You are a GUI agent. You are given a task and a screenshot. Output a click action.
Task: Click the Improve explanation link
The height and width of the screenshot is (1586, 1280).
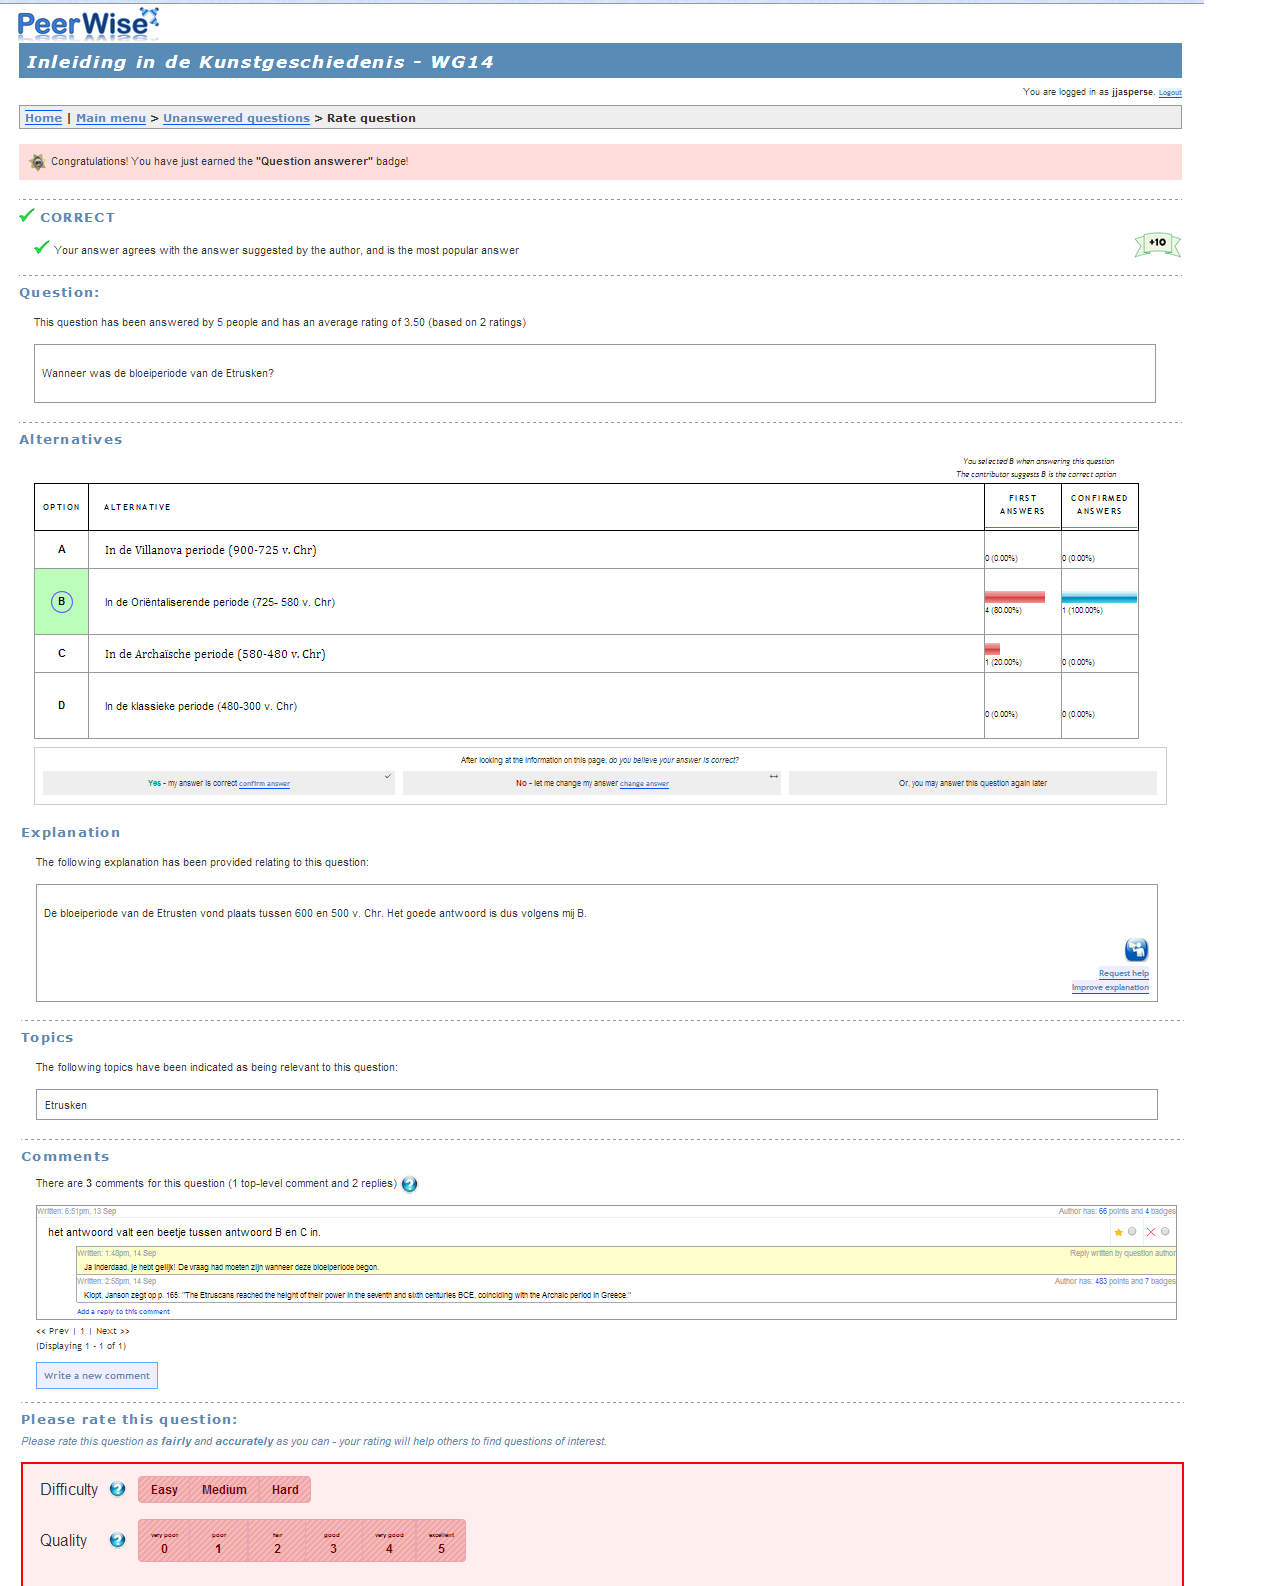(1110, 987)
